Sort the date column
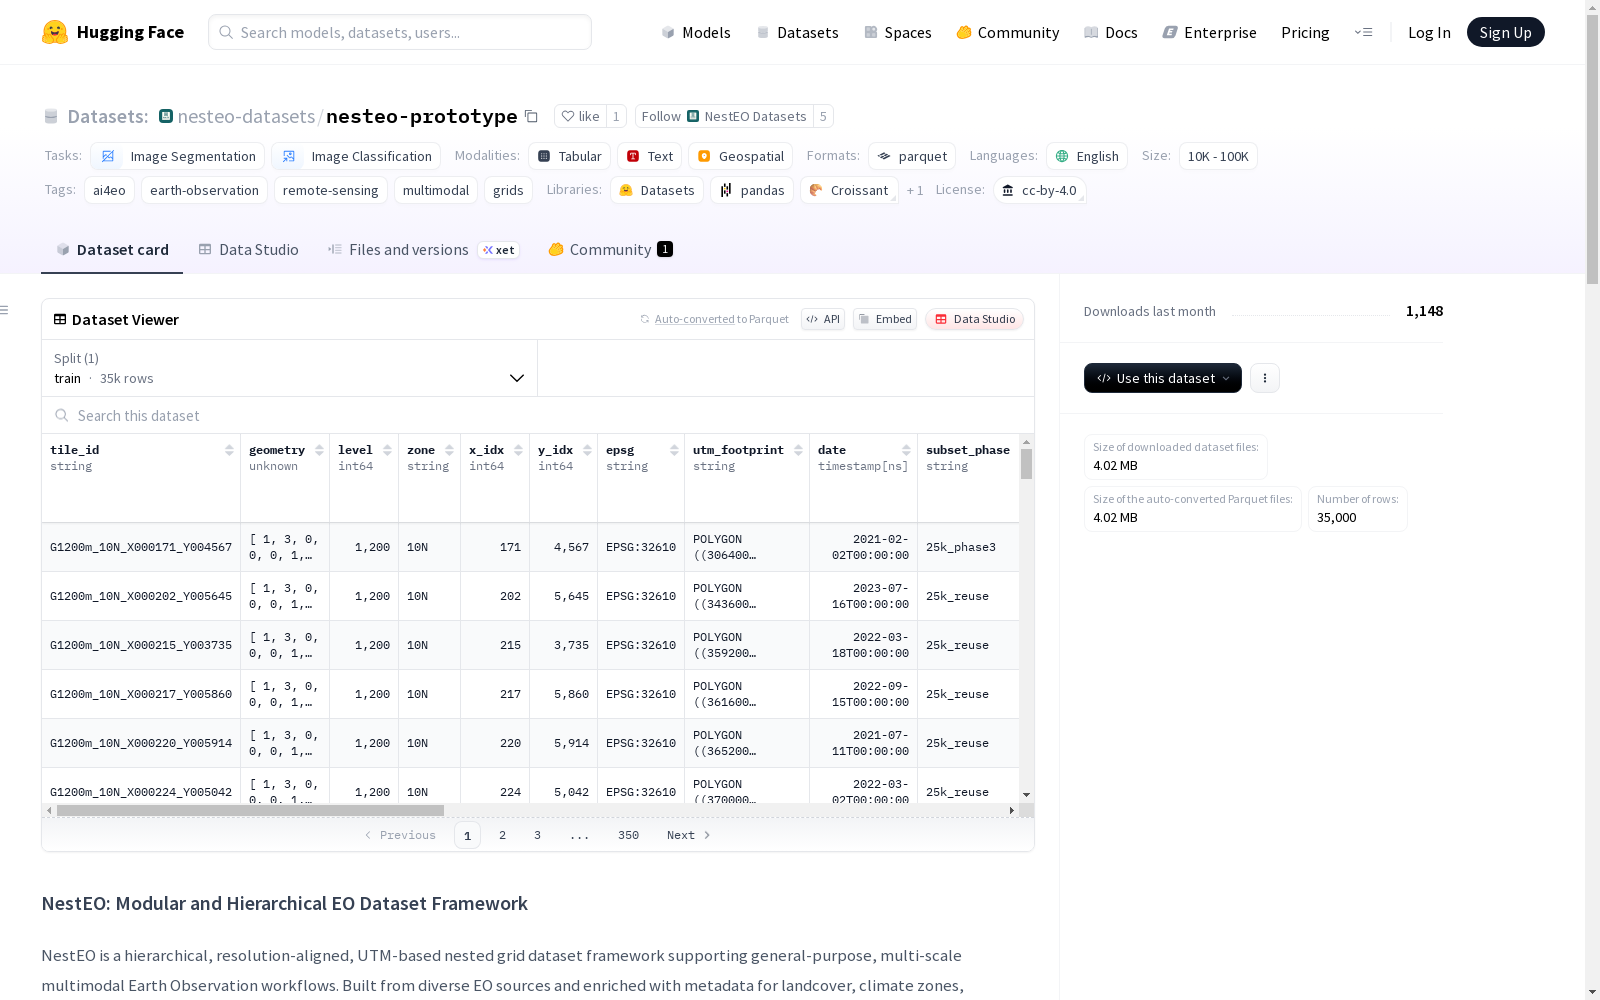1600x1000 pixels. point(906,450)
